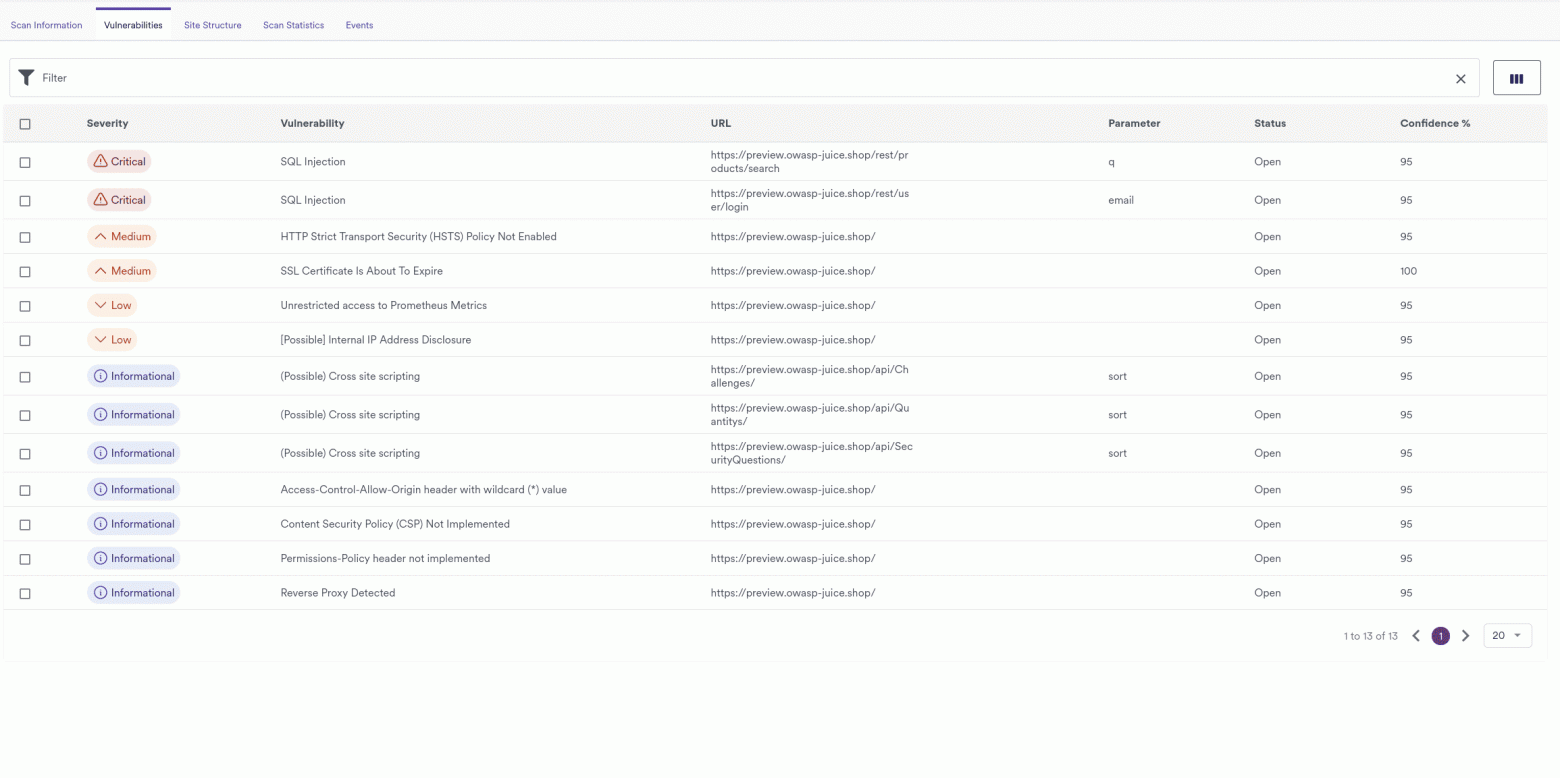
Task: Open the Site Structure tab
Action: [x=212, y=25]
